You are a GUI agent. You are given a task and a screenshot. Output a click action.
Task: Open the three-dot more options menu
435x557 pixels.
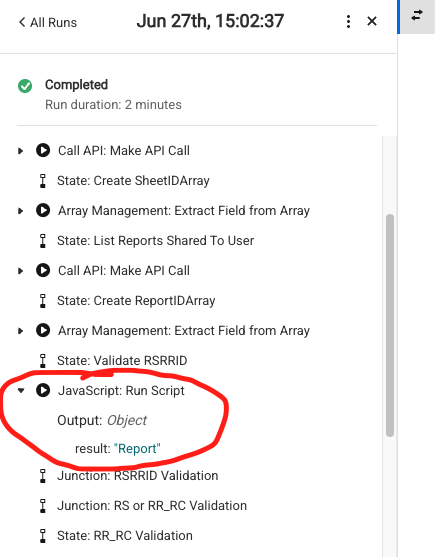(348, 22)
